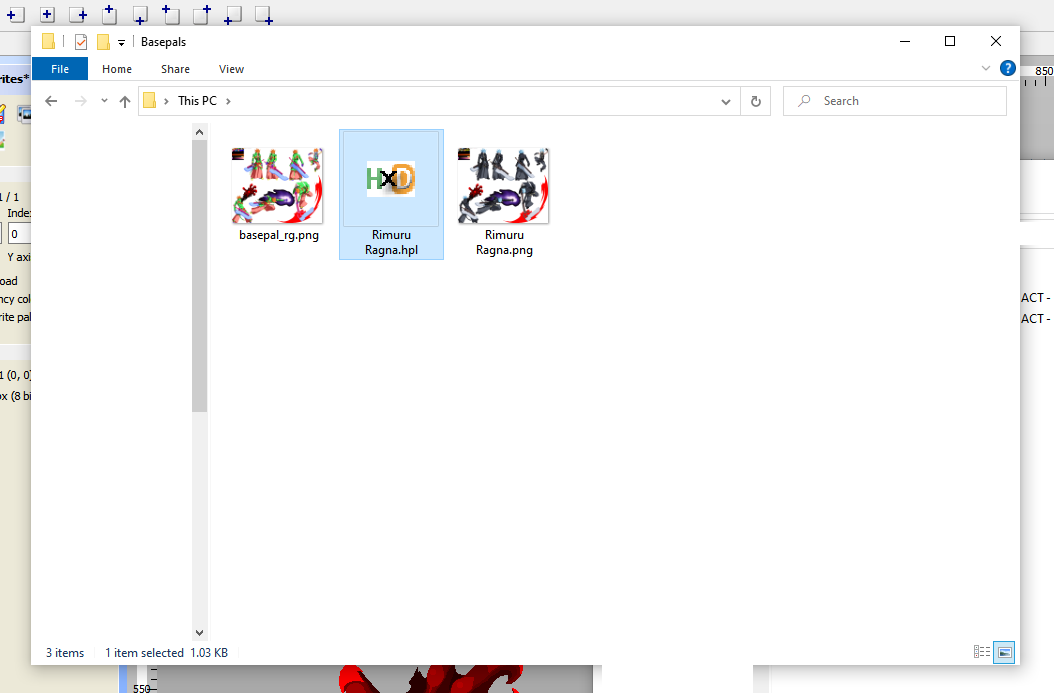This screenshot has width=1054, height=693.
Task: Click the bottom-center axis alignment icon in background toolbar
Action: tap(140, 15)
